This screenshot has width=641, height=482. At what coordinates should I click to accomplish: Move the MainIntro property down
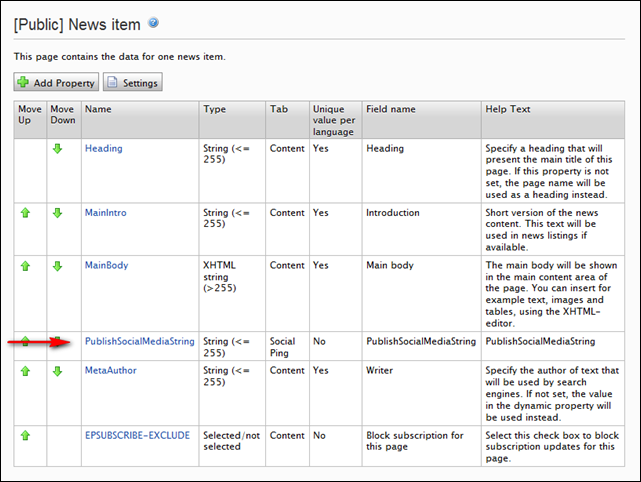point(57,213)
